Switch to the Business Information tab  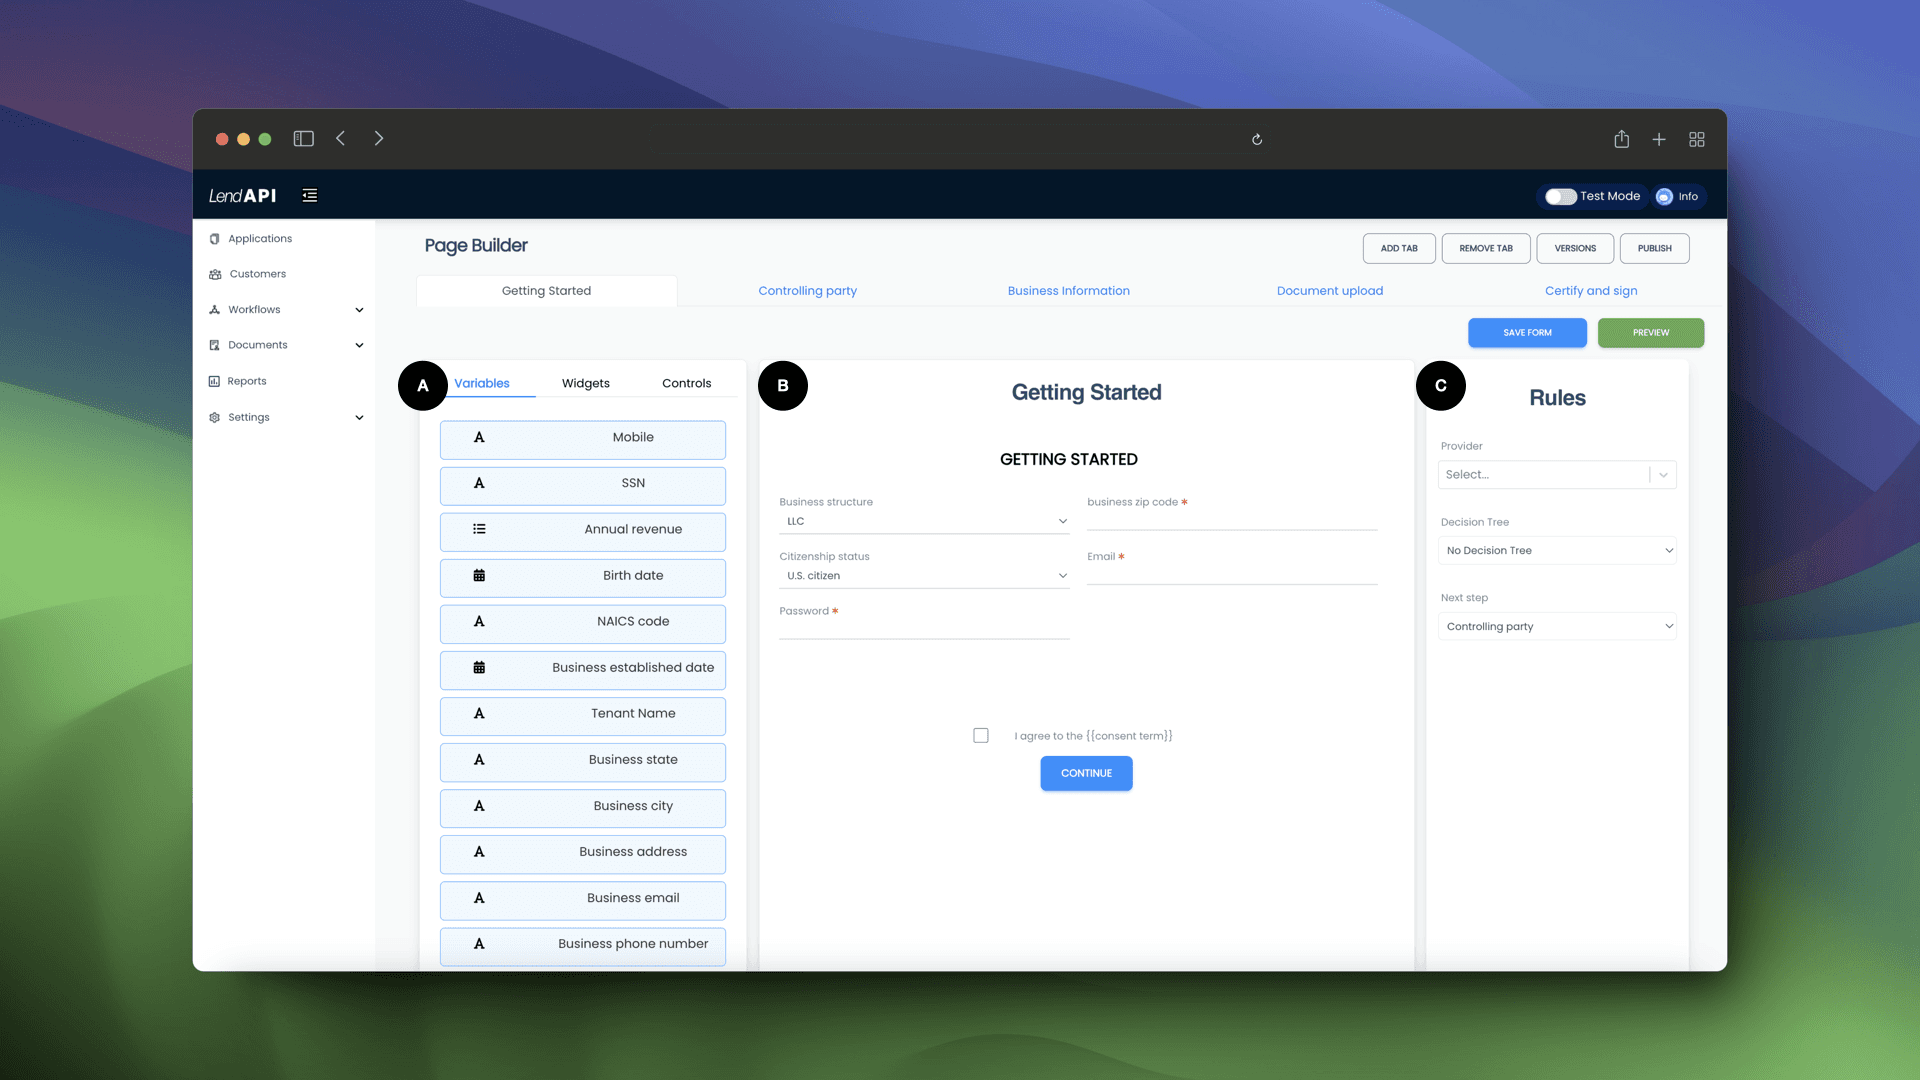point(1068,291)
